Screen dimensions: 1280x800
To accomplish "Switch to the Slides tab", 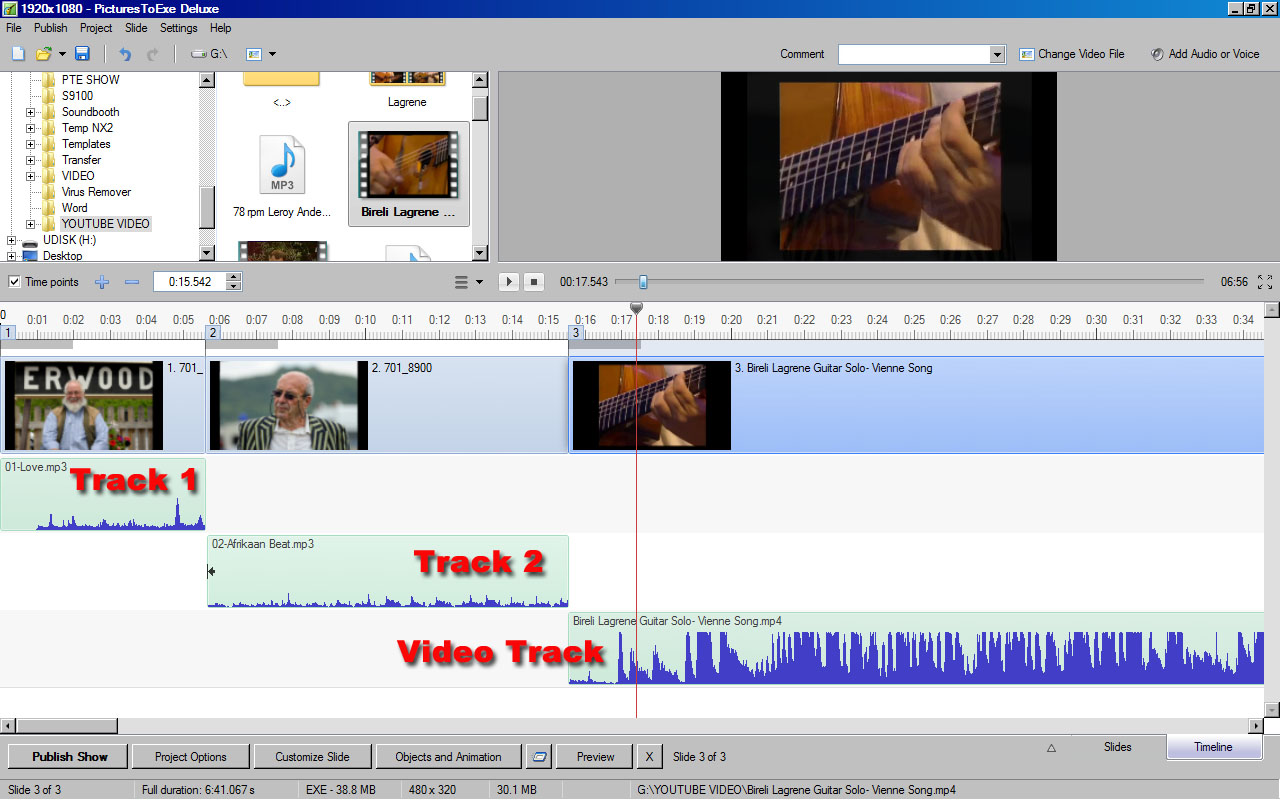I will pos(1117,747).
